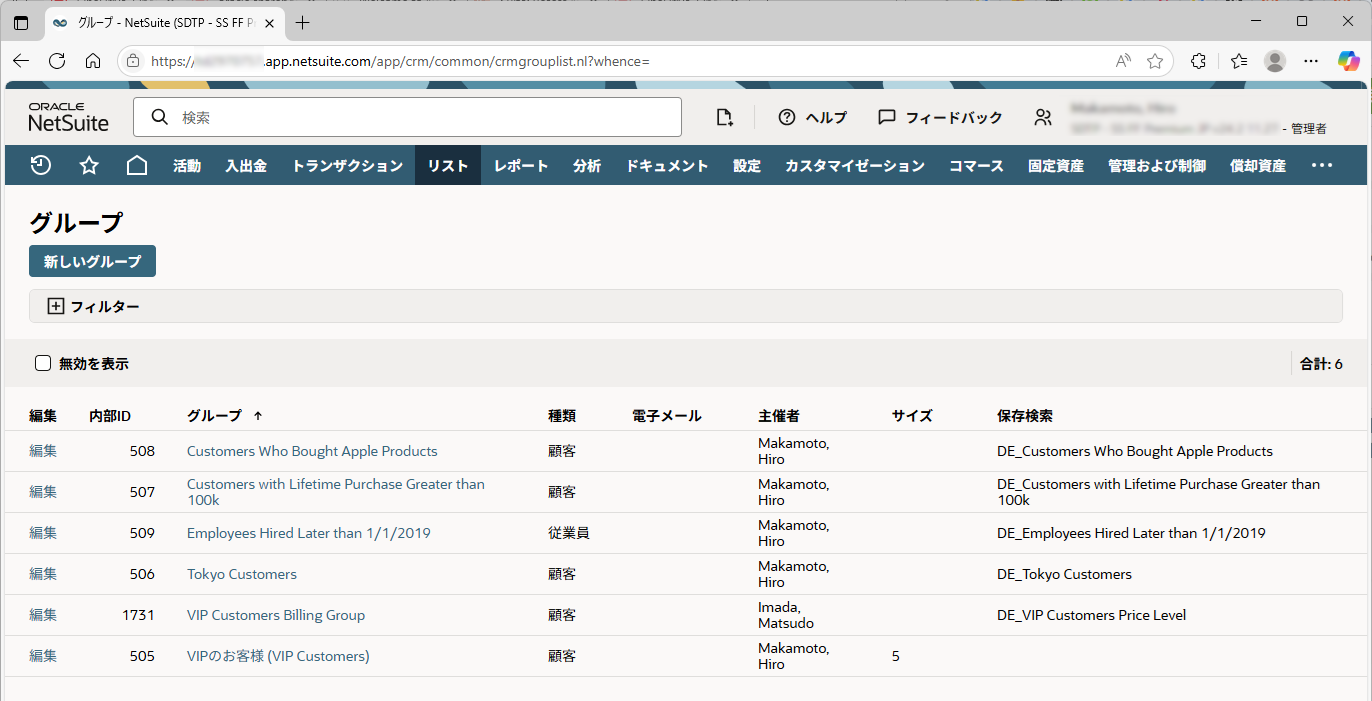Open browser Extensions puzzle icon
The width and height of the screenshot is (1372, 701).
point(1198,61)
